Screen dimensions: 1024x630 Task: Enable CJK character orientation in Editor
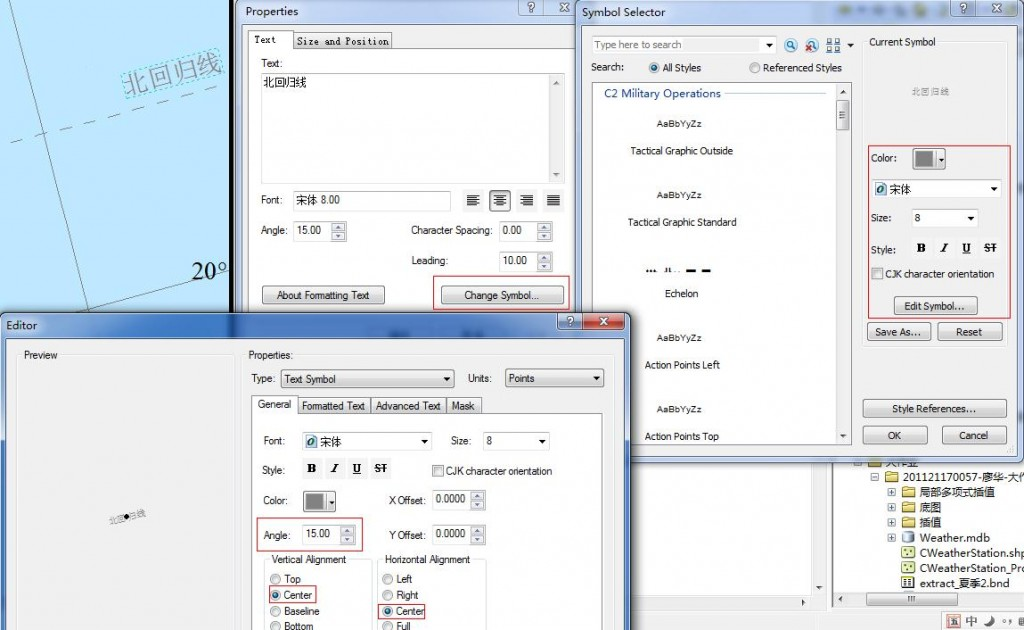(439, 471)
